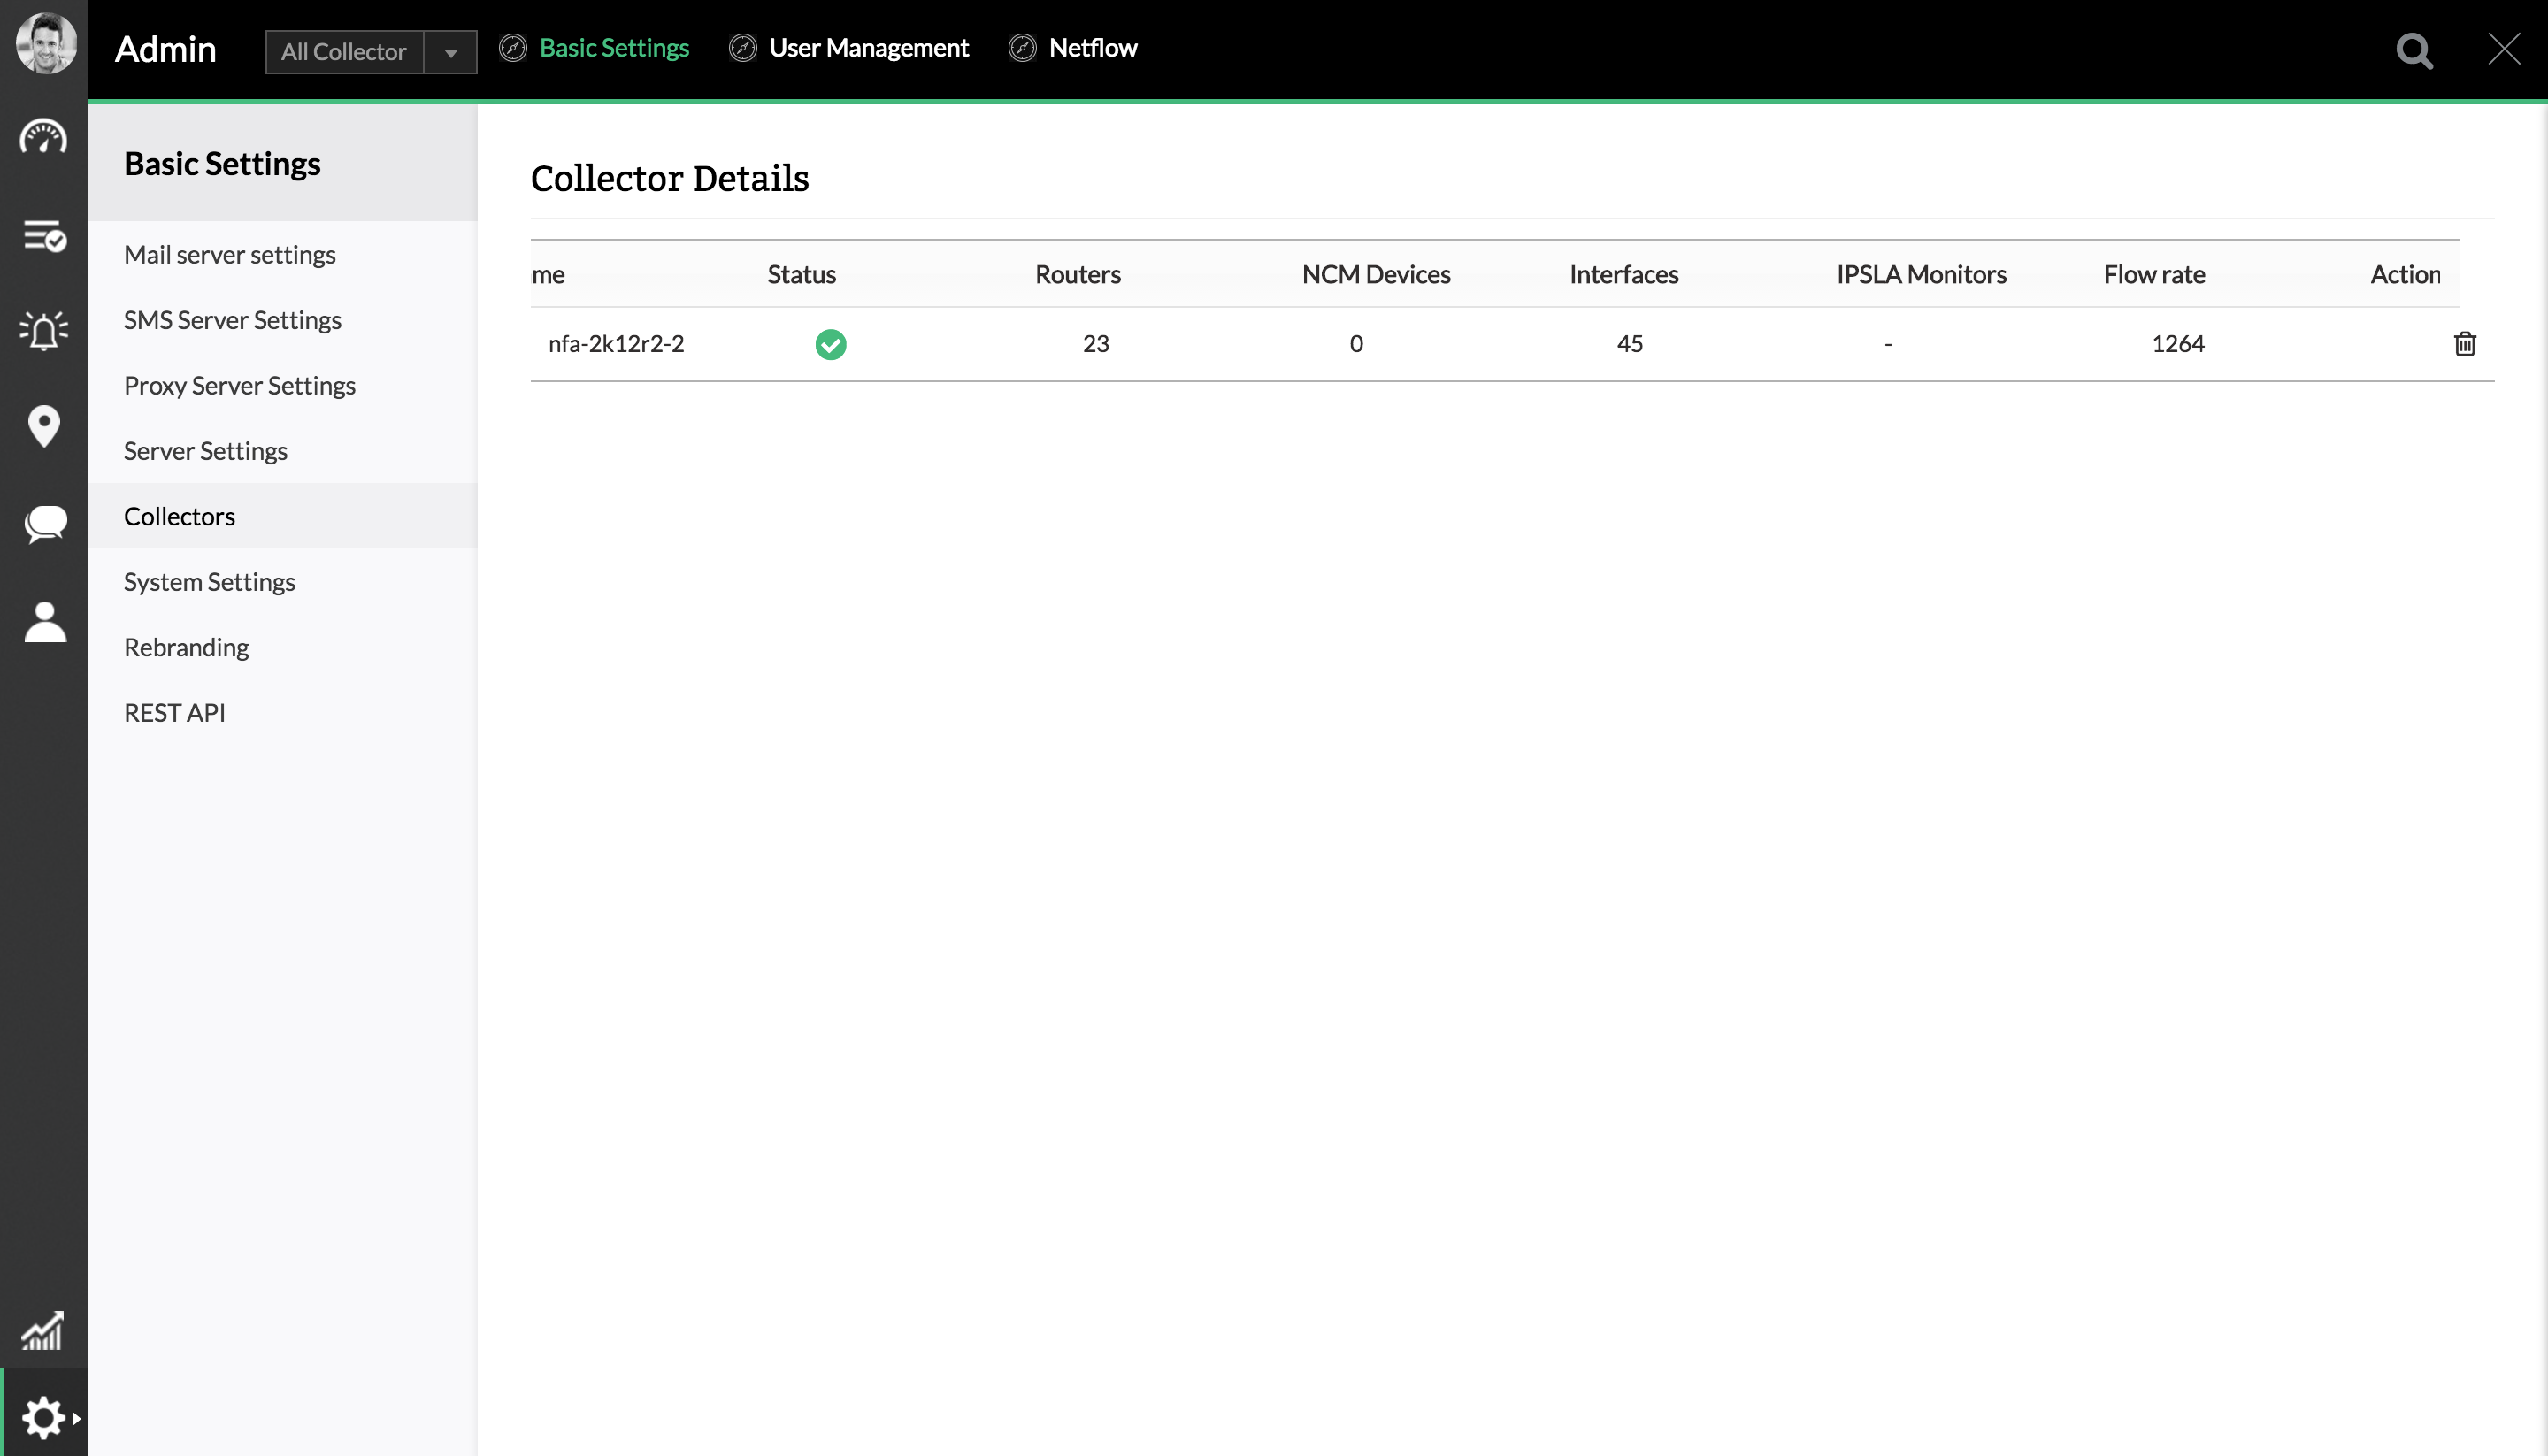This screenshot has width=2548, height=1456.
Task: Click the settings gear icon at bottom
Action: pyautogui.click(x=44, y=1417)
